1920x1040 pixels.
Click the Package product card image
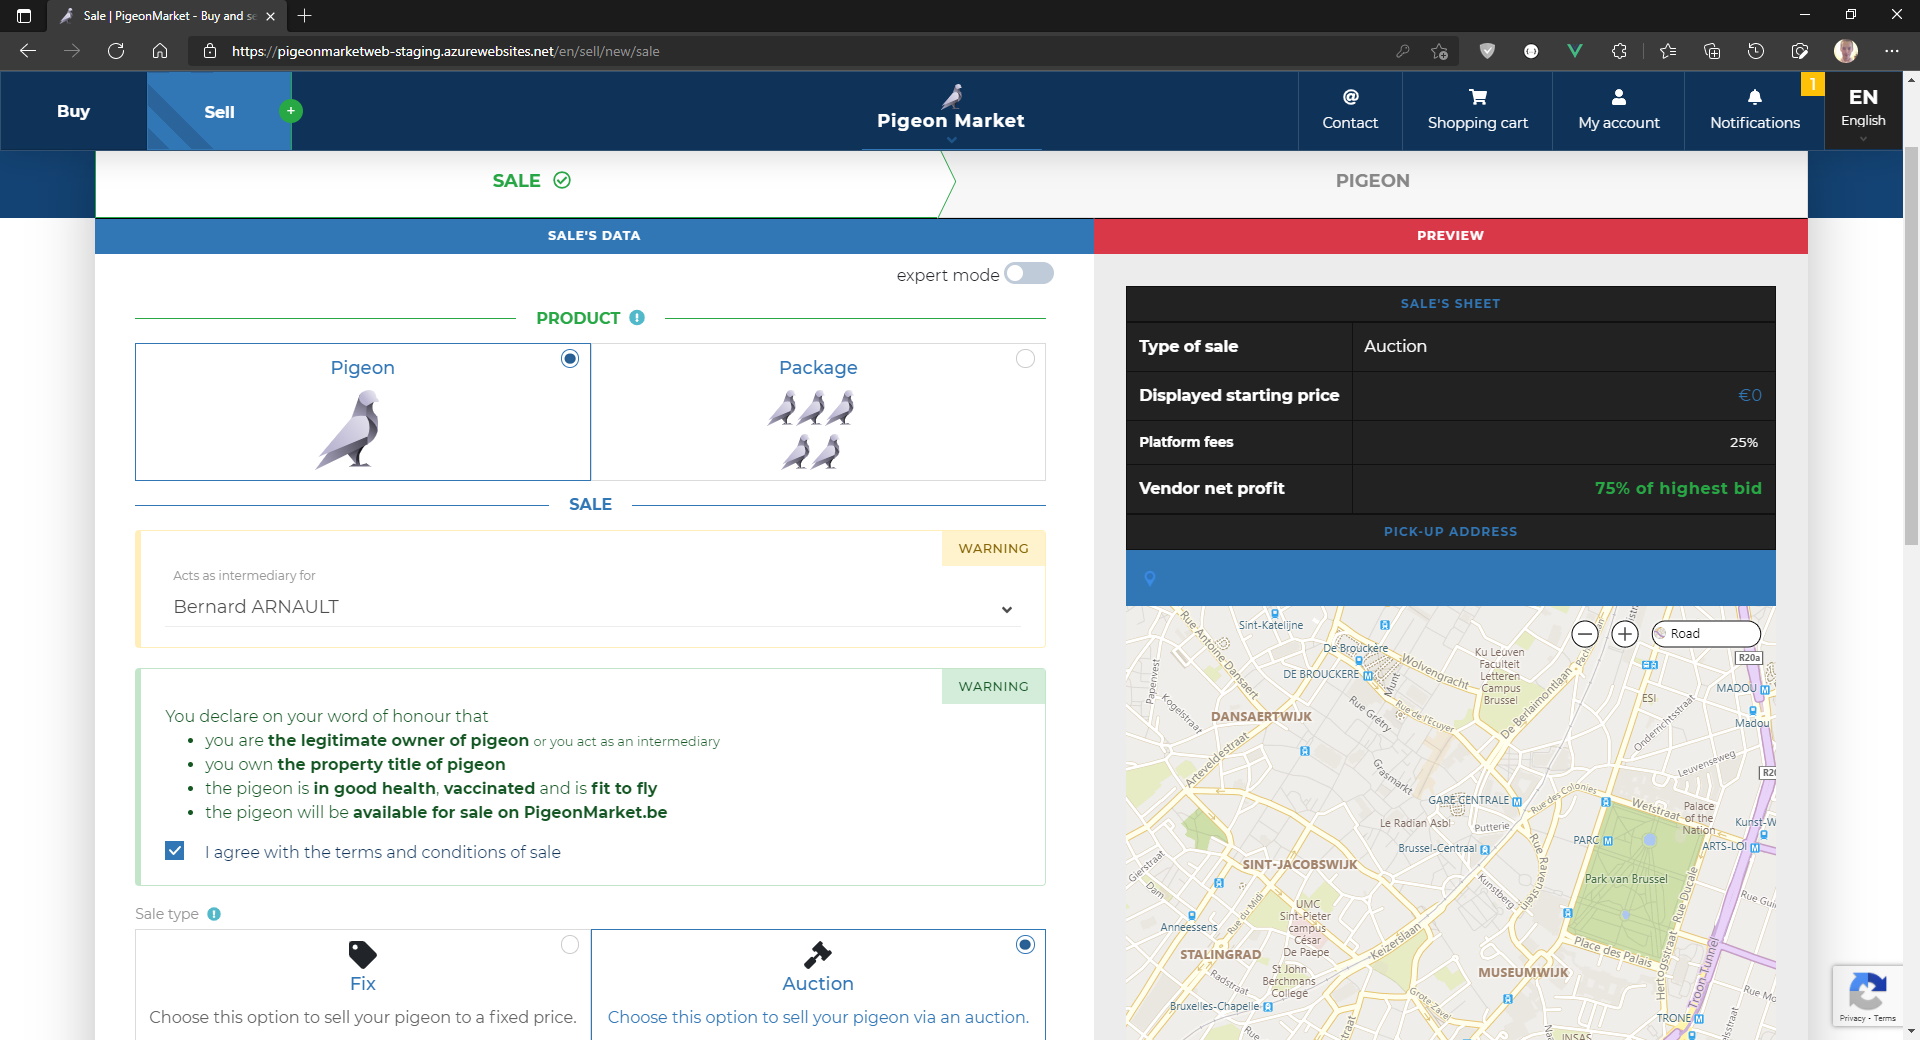[811, 430]
